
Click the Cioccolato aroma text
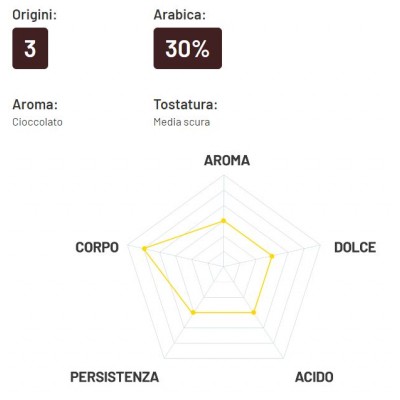(x=37, y=122)
